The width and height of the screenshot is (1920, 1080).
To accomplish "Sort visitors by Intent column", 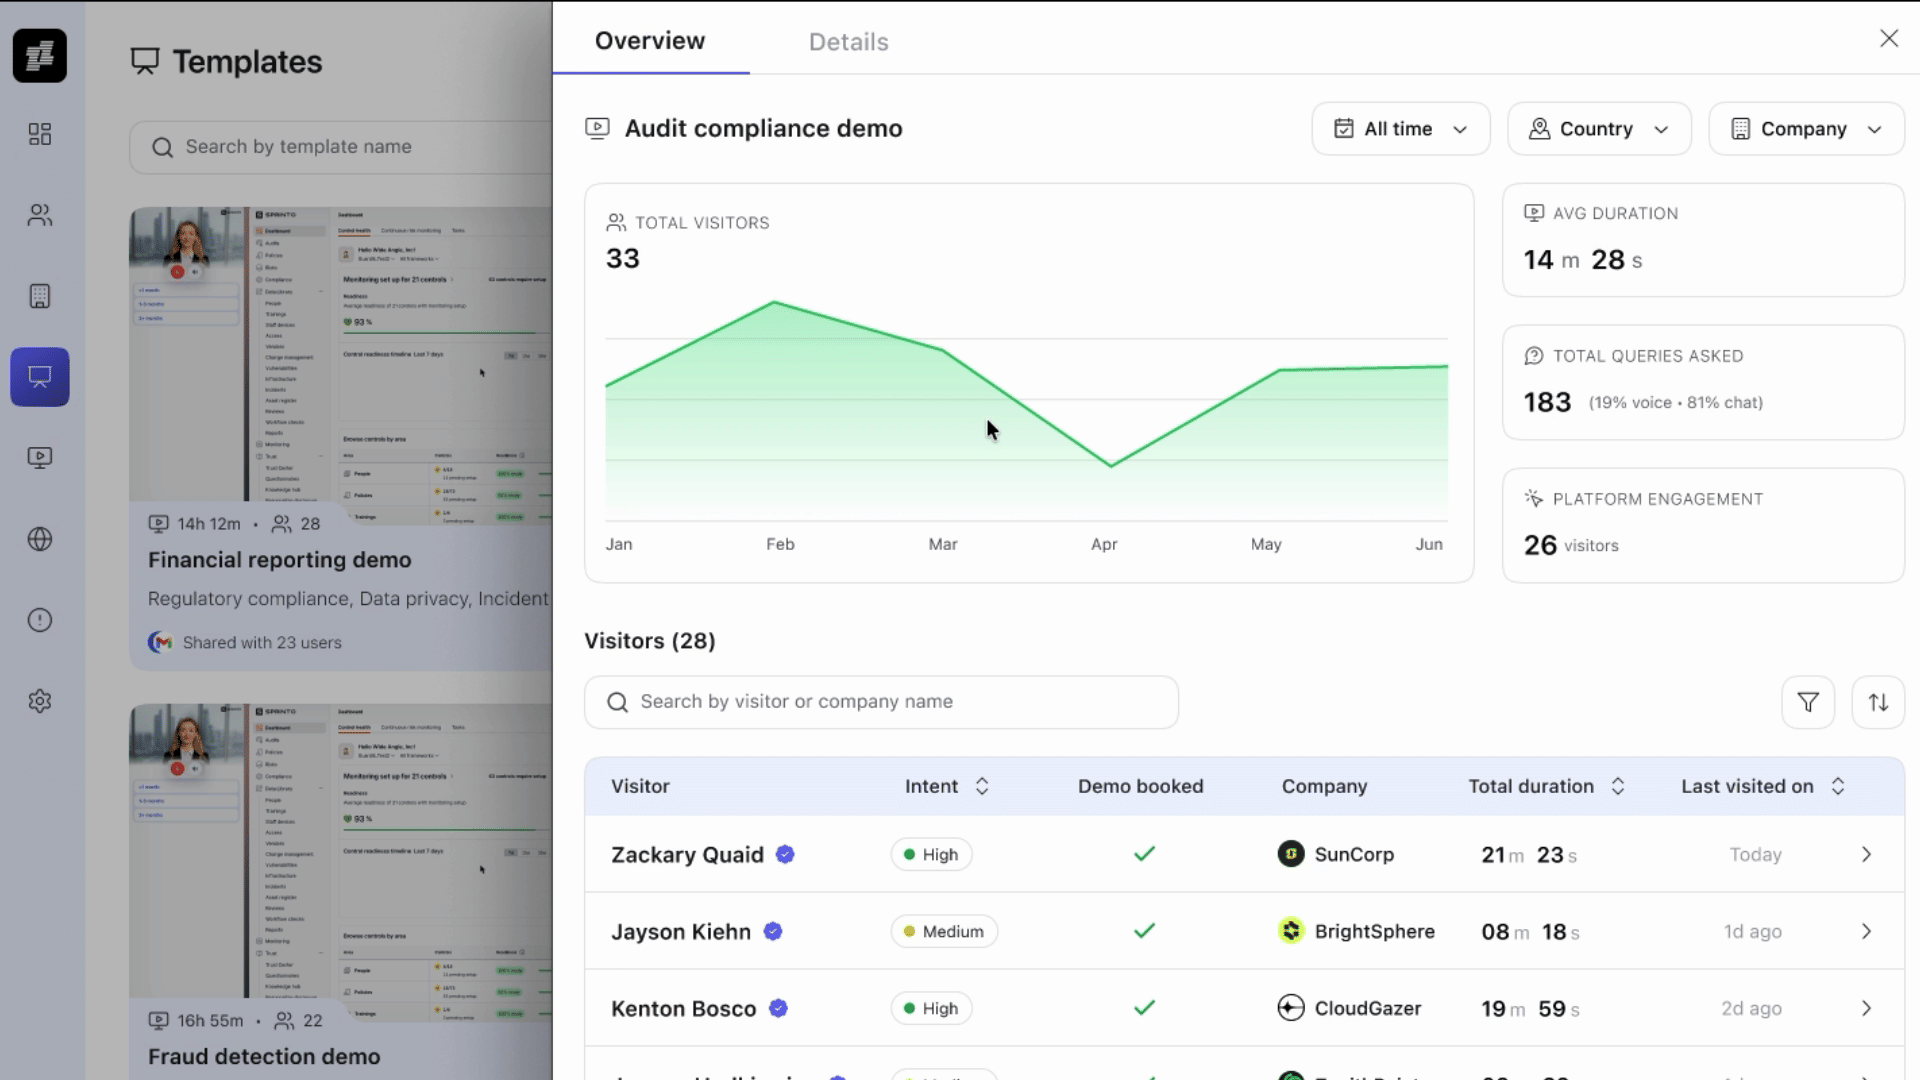I will [981, 786].
